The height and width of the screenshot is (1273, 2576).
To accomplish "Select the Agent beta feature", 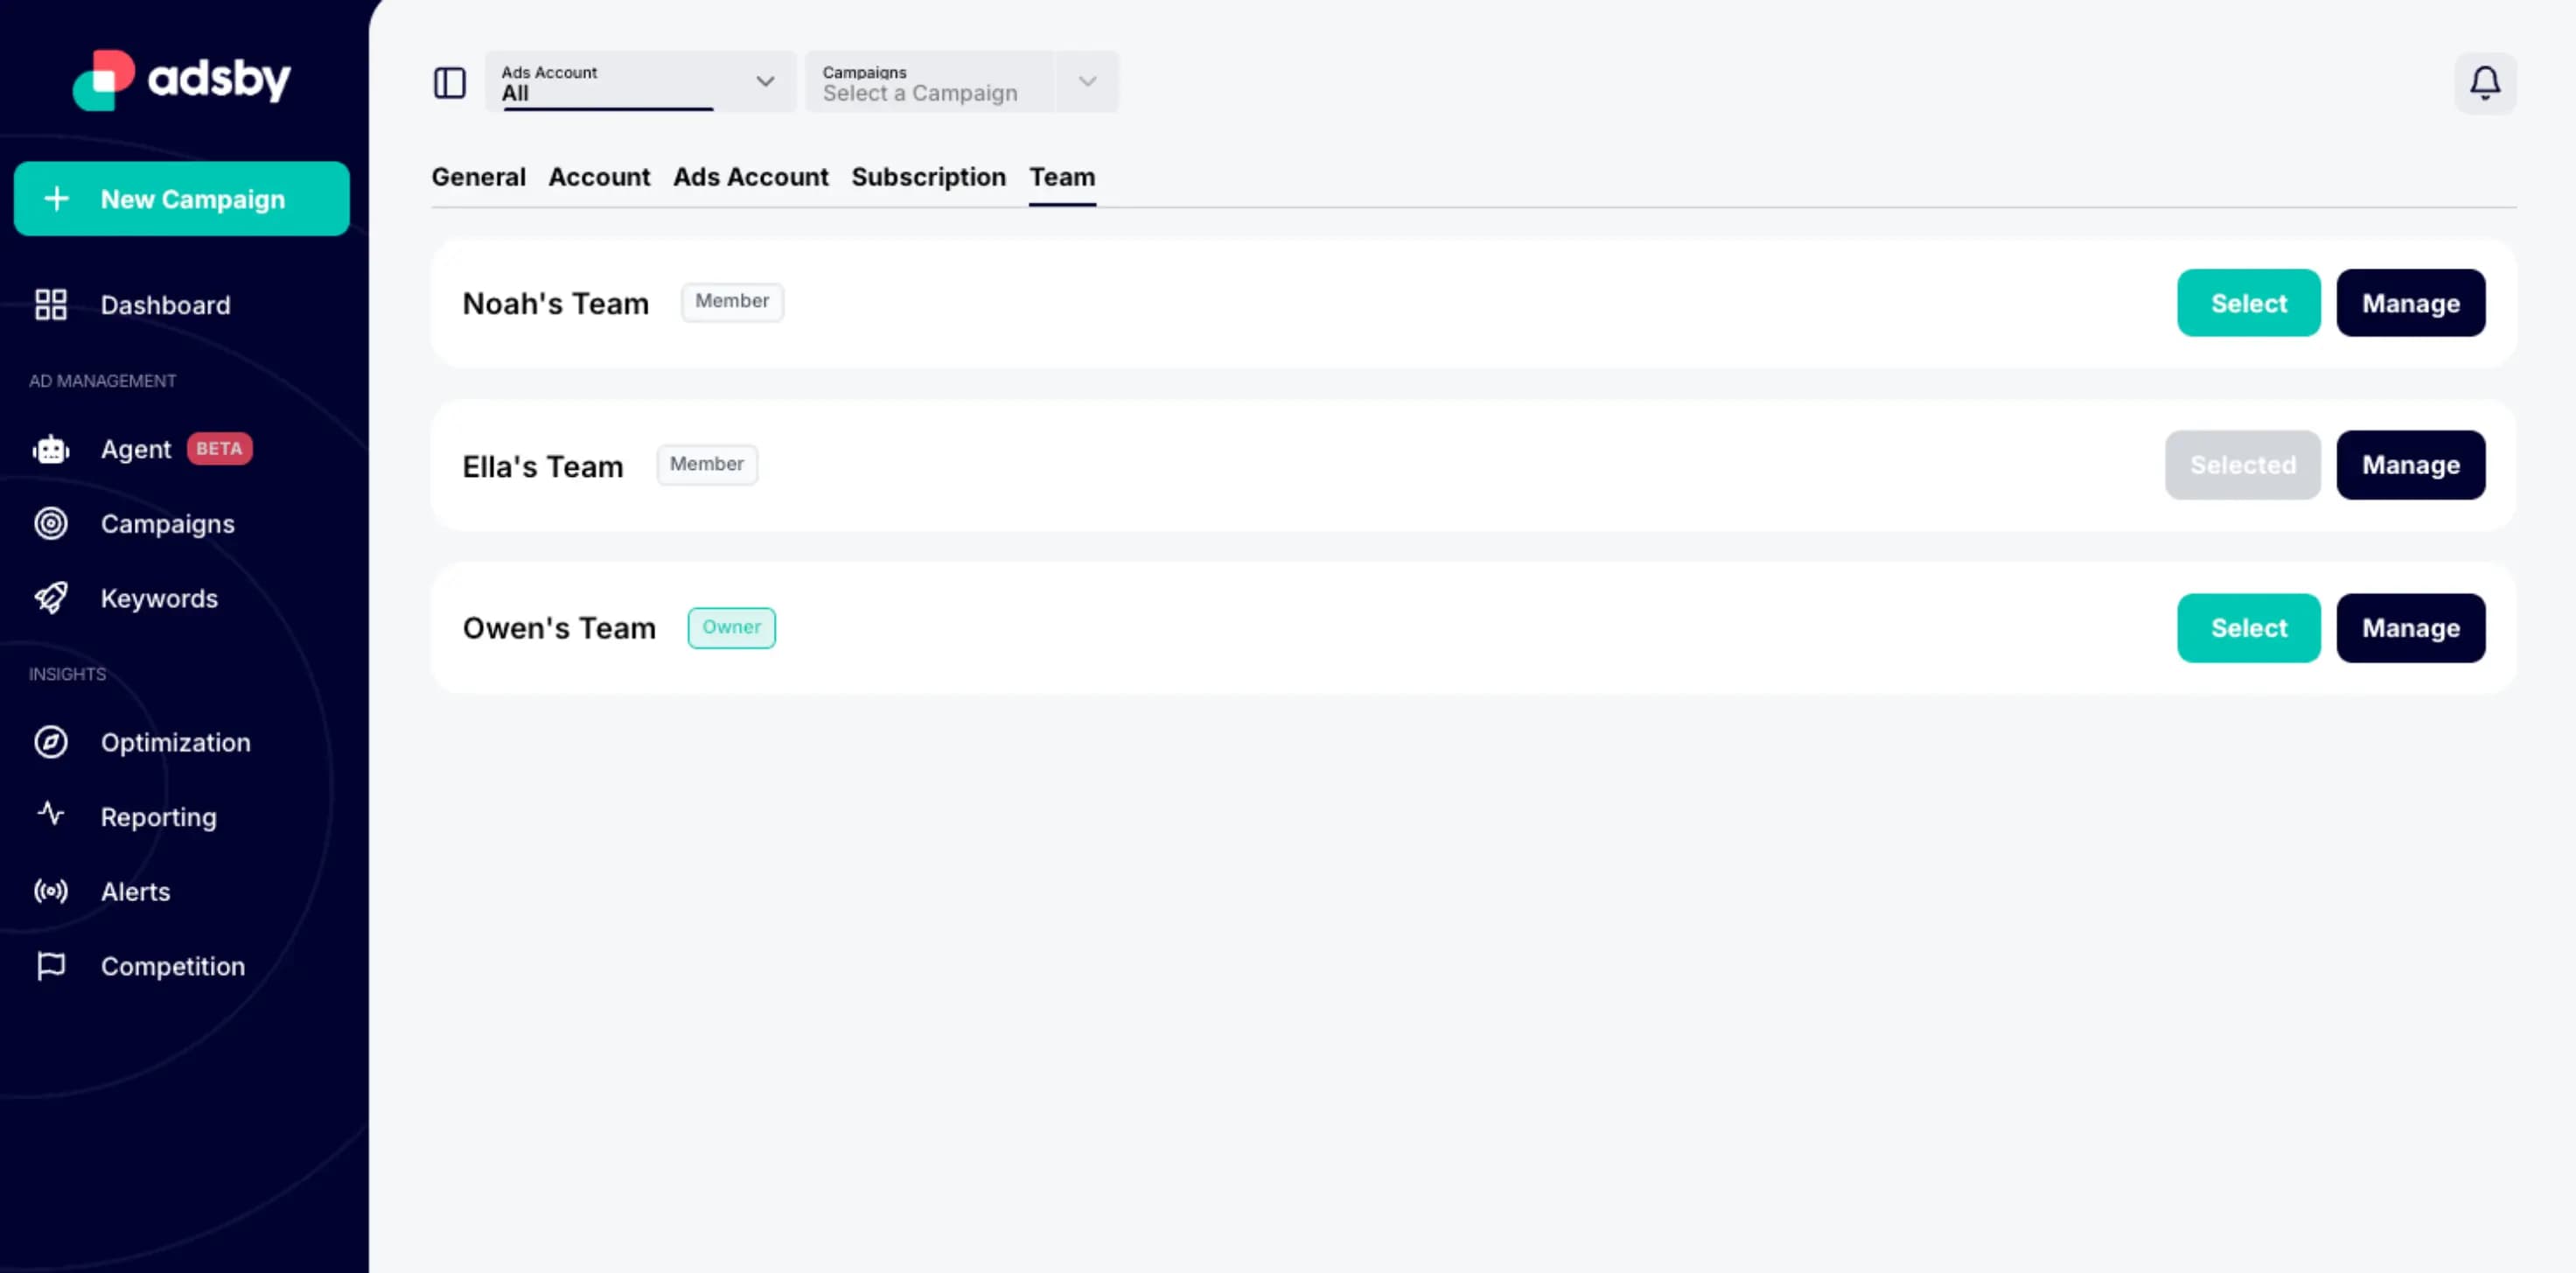I will tap(135, 449).
